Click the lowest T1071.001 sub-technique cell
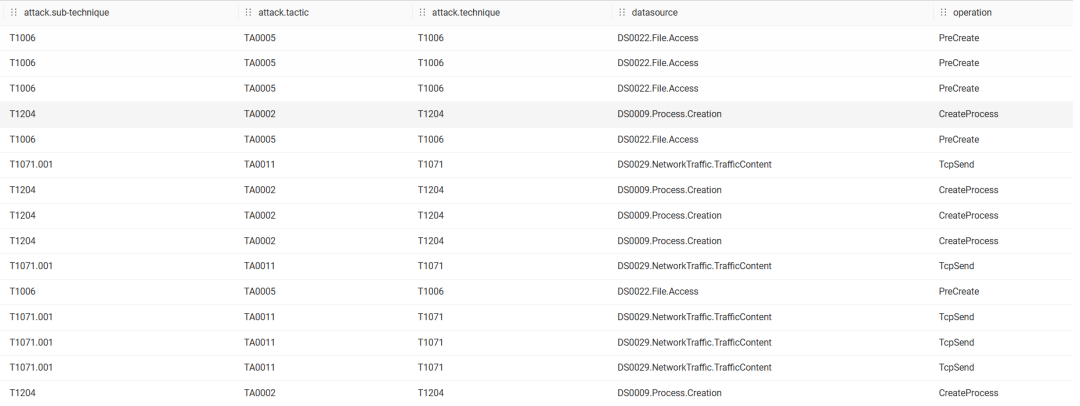 click(31, 367)
